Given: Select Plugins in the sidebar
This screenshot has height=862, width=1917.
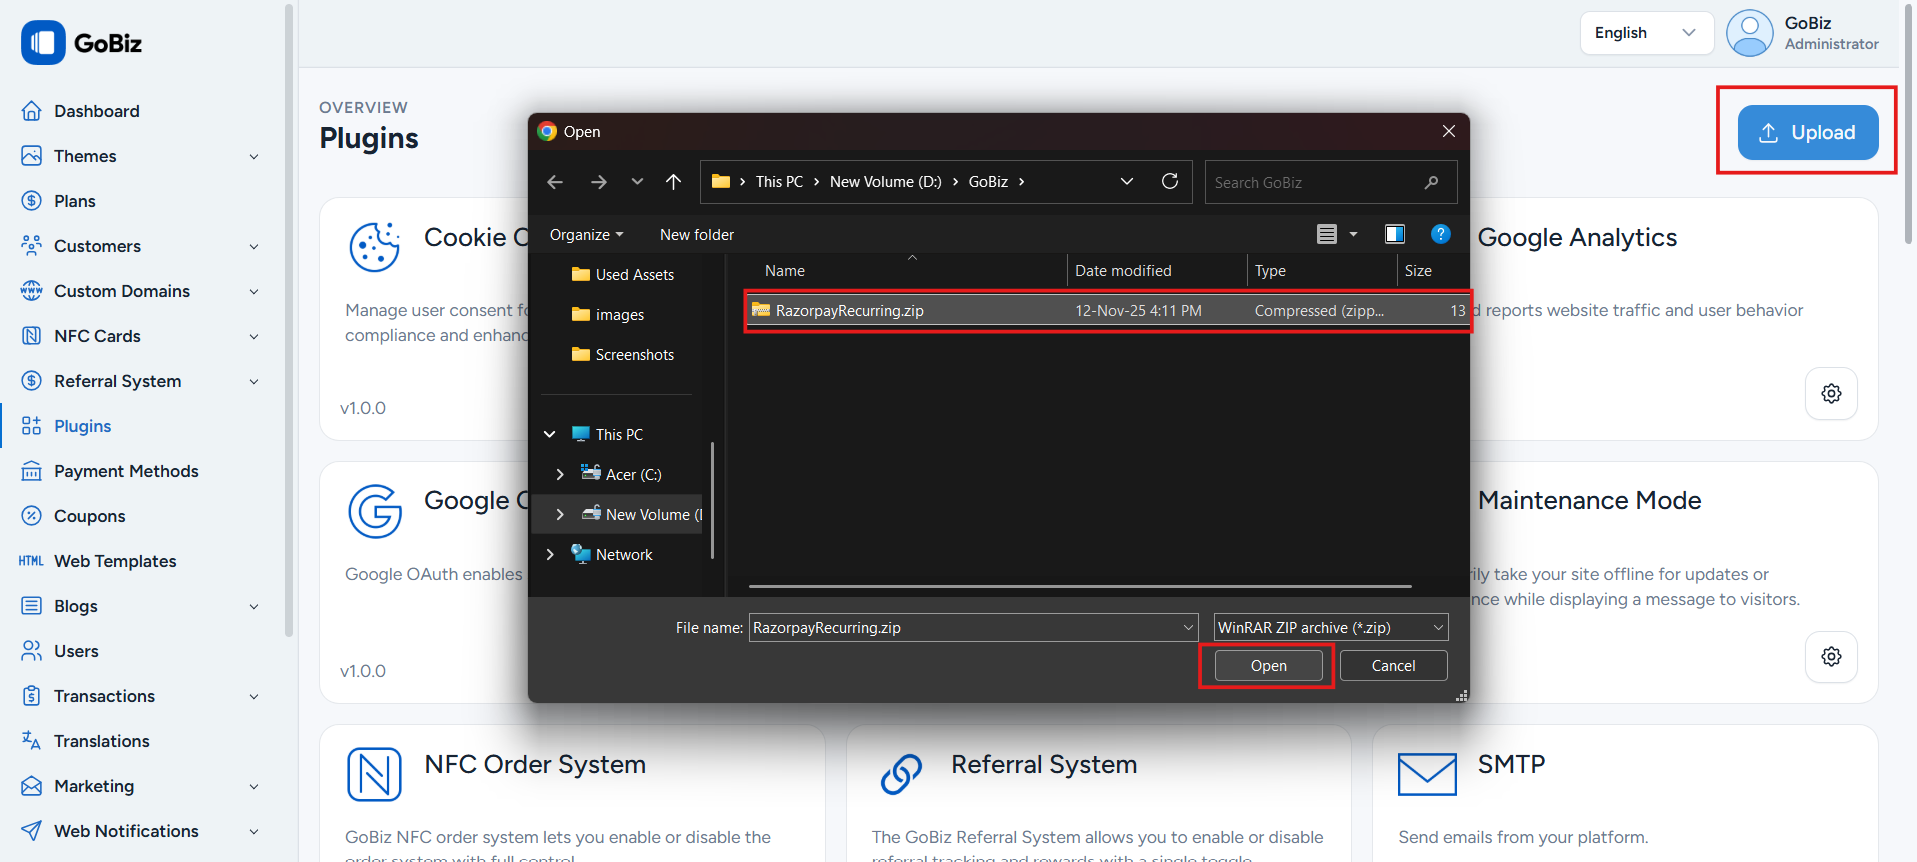Looking at the screenshot, I should tap(82, 426).
